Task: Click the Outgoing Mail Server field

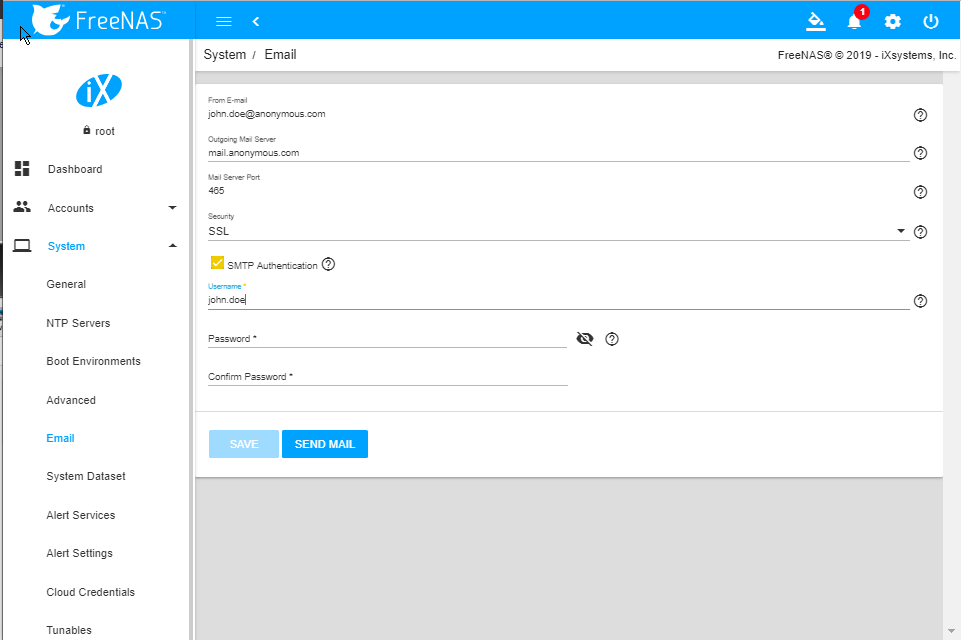Action: coord(557,153)
